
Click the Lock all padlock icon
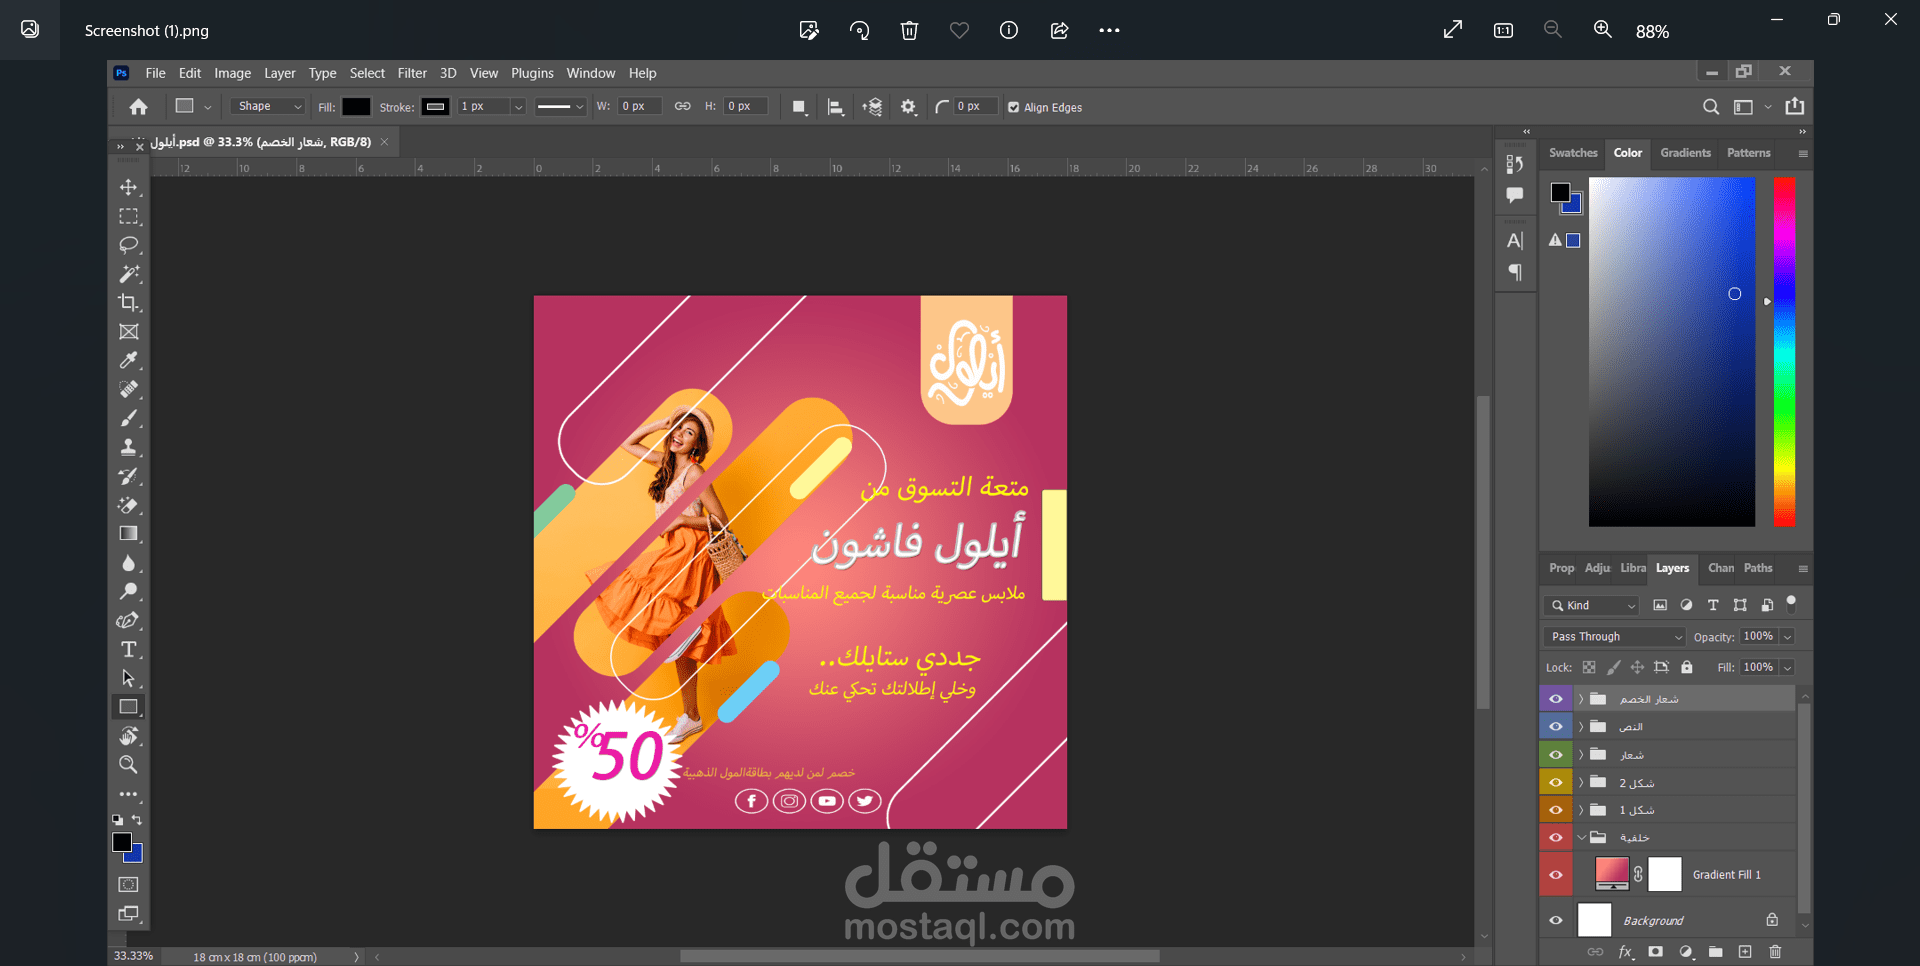(1687, 667)
